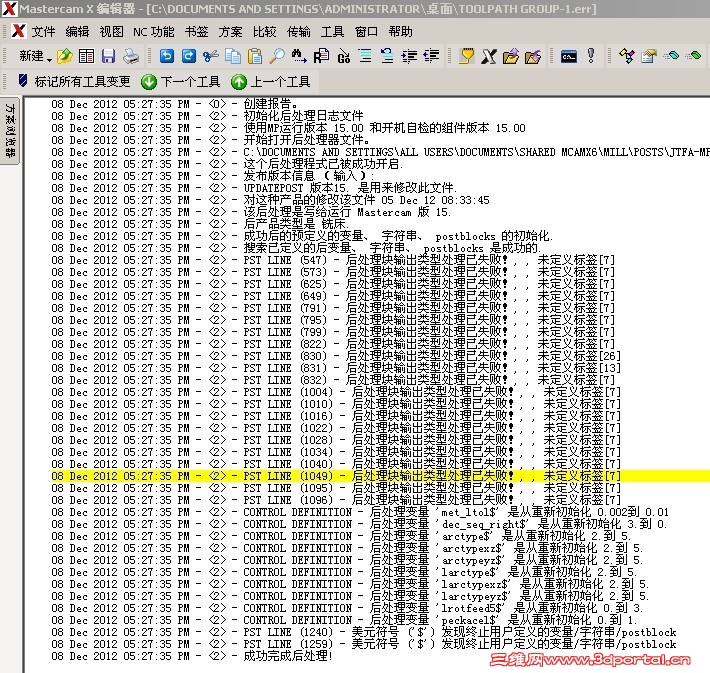Click the binoculars find-next icon
The height and width of the screenshot is (673, 710).
pos(299,56)
